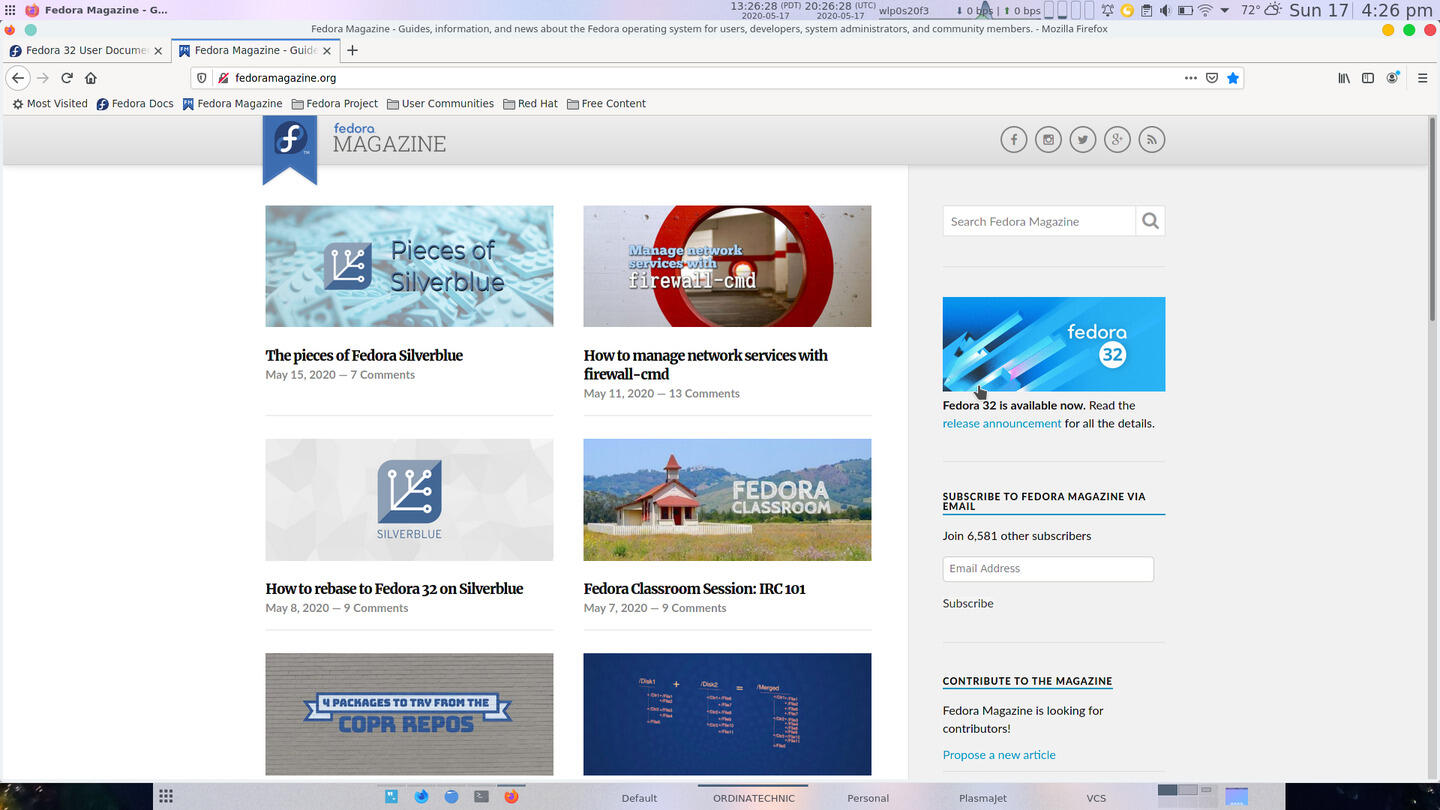
Task: Switch to ORDINATECHNIC desktop
Action: click(x=754, y=798)
